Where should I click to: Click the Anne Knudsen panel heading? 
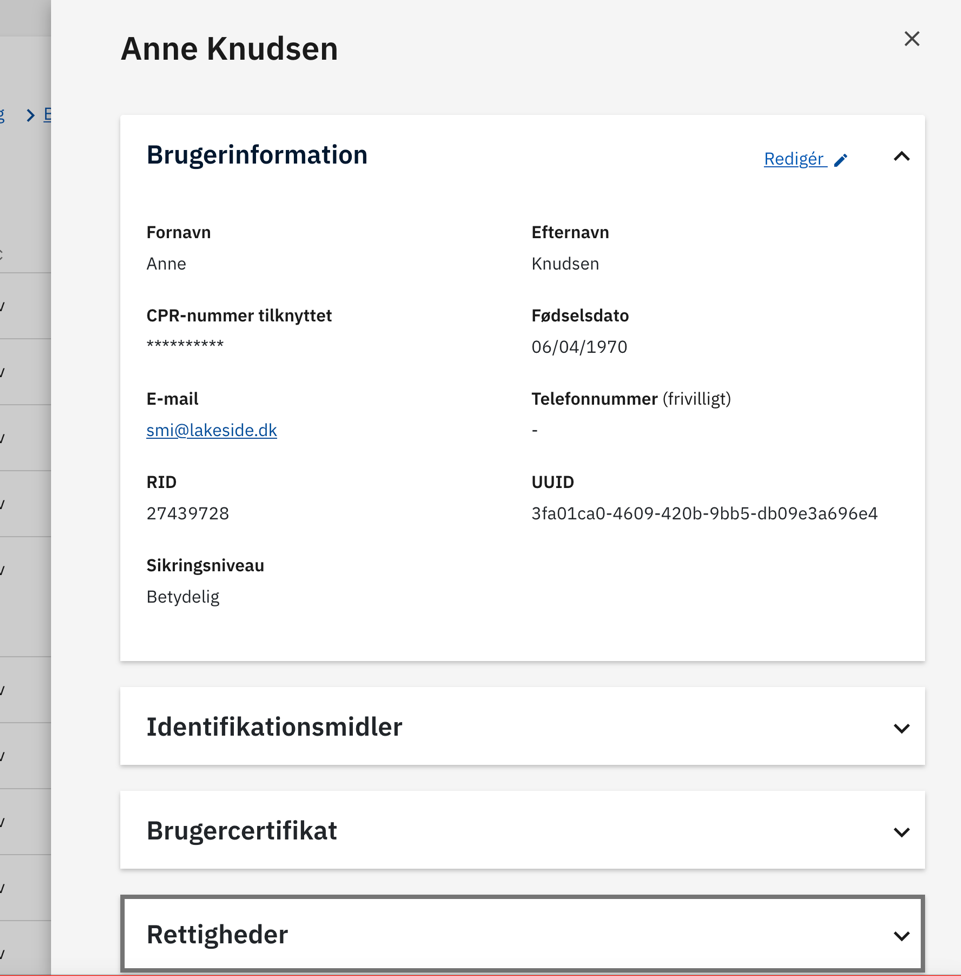[229, 49]
